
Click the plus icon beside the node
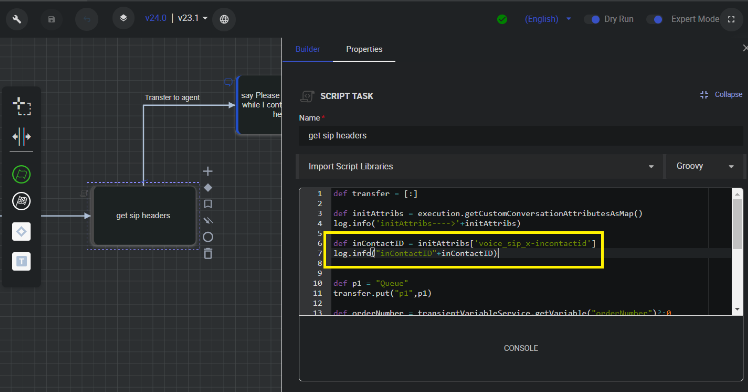208,171
